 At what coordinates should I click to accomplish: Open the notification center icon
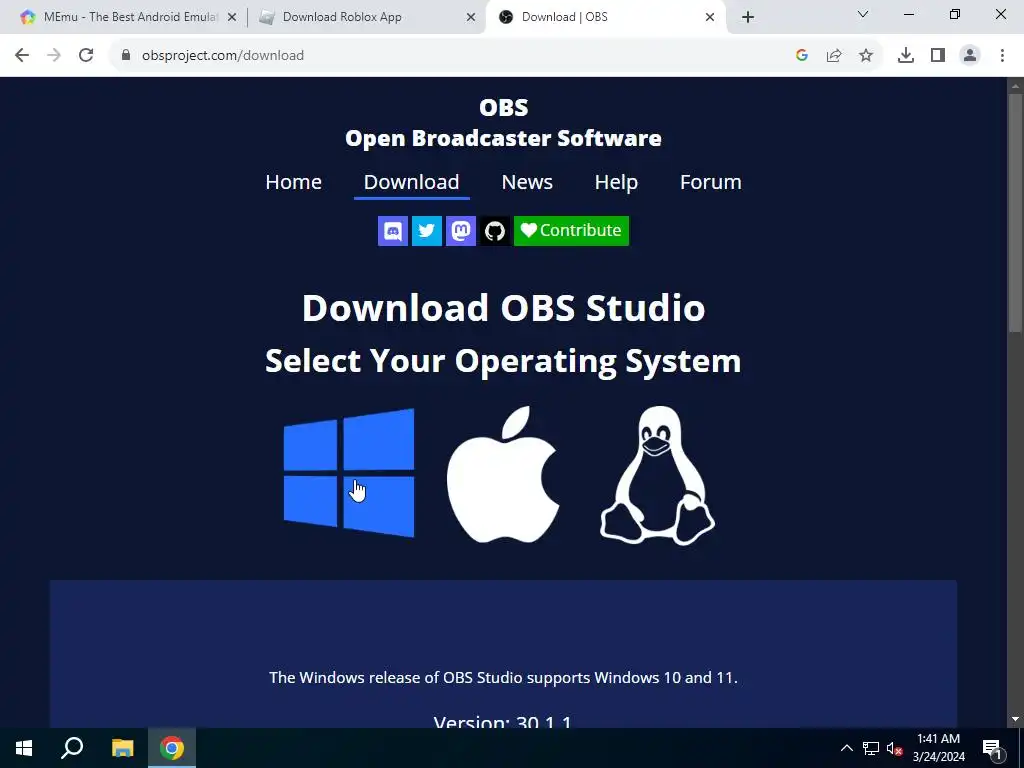pyautogui.click(x=992, y=748)
